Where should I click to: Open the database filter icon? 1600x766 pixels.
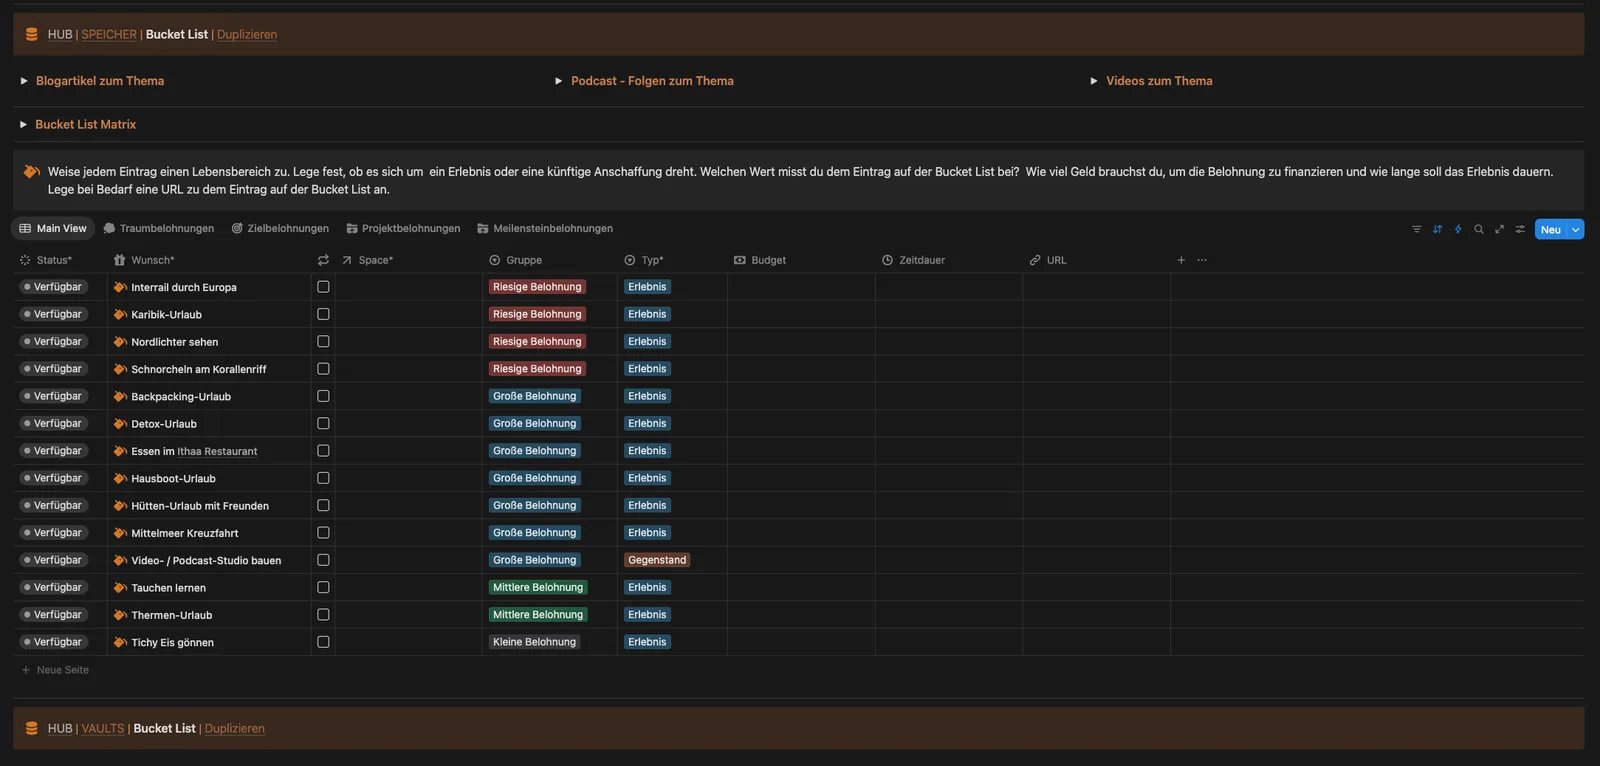pyautogui.click(x=1416, y=229)
